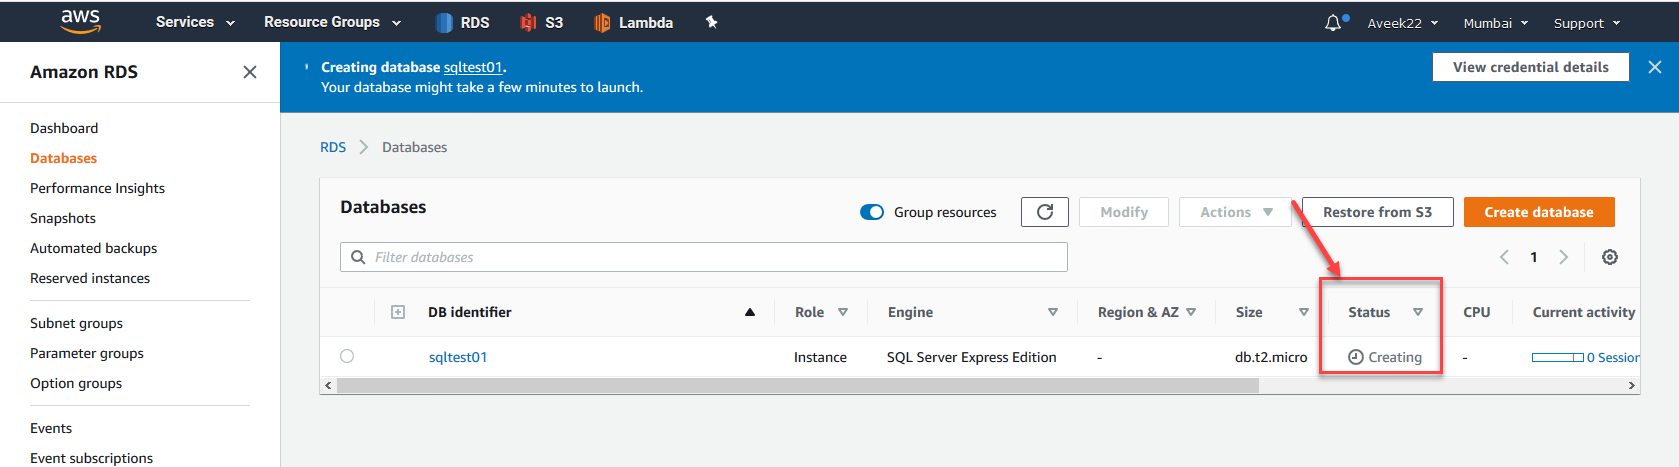Expand all rows in DB identifier column
The image size is (1679, 467).
click(398, 312)
